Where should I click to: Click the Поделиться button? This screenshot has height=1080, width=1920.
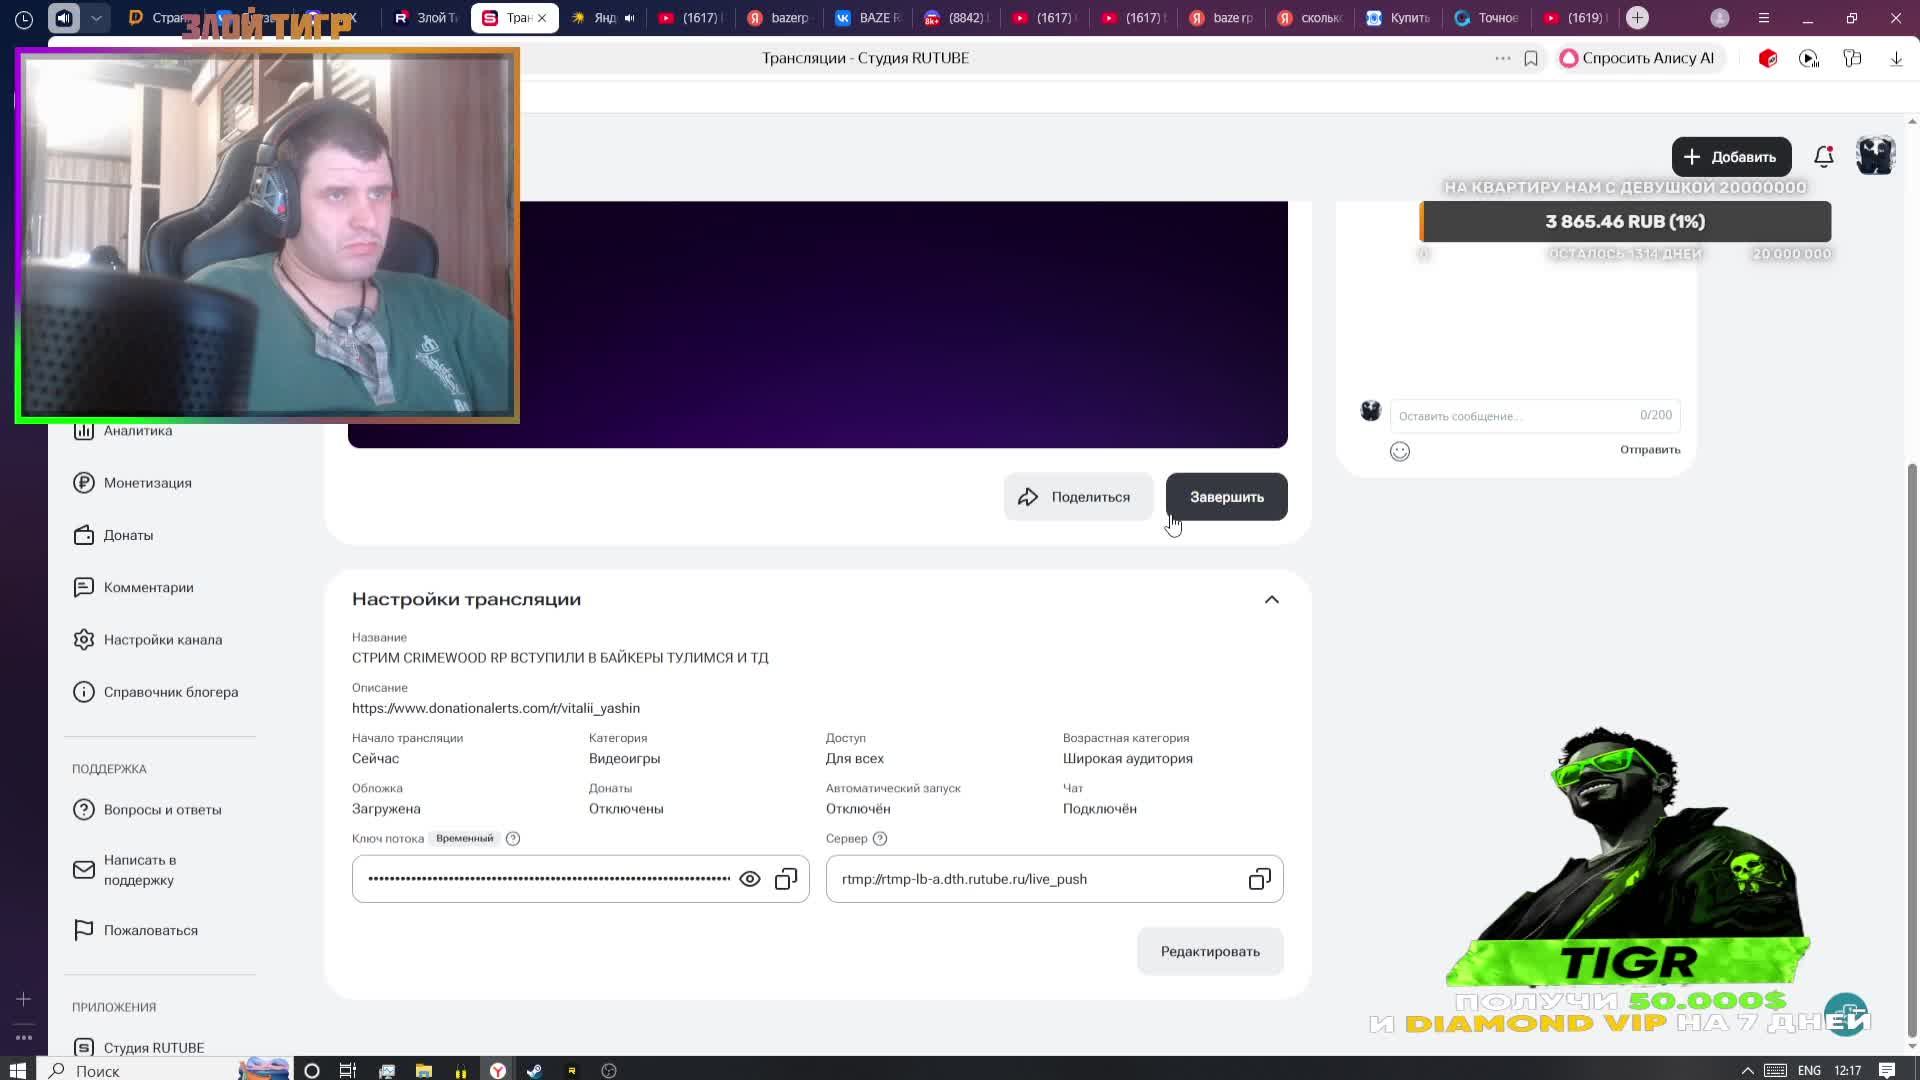point(1077,497)
